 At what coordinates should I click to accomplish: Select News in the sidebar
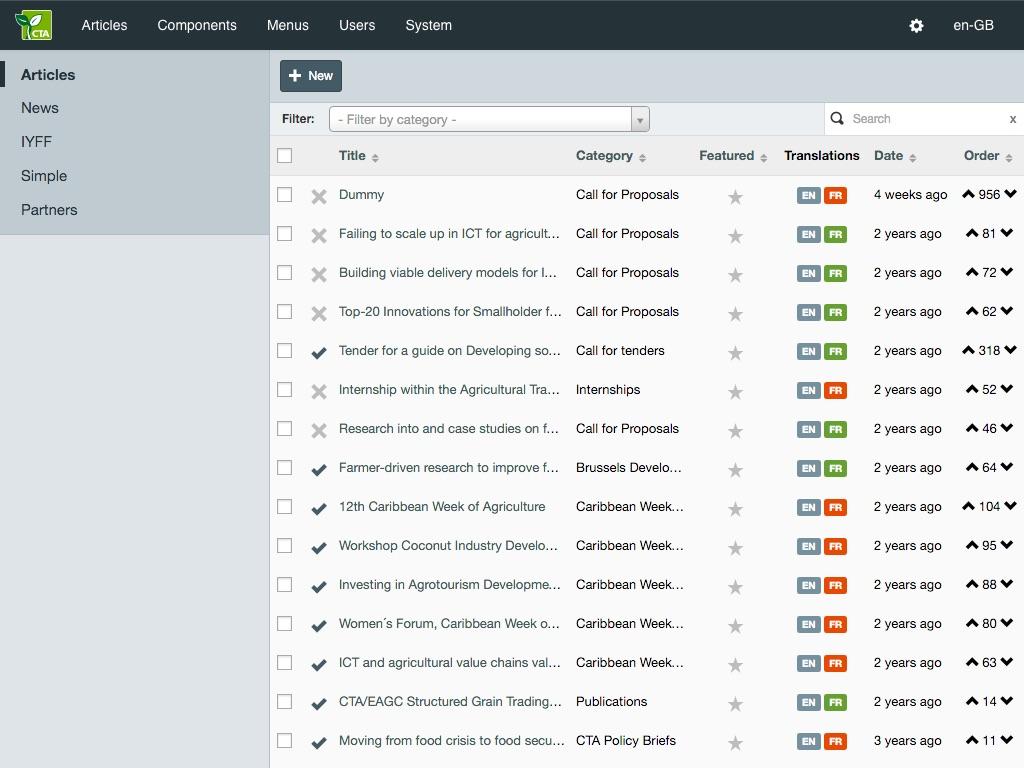point(40,108)
